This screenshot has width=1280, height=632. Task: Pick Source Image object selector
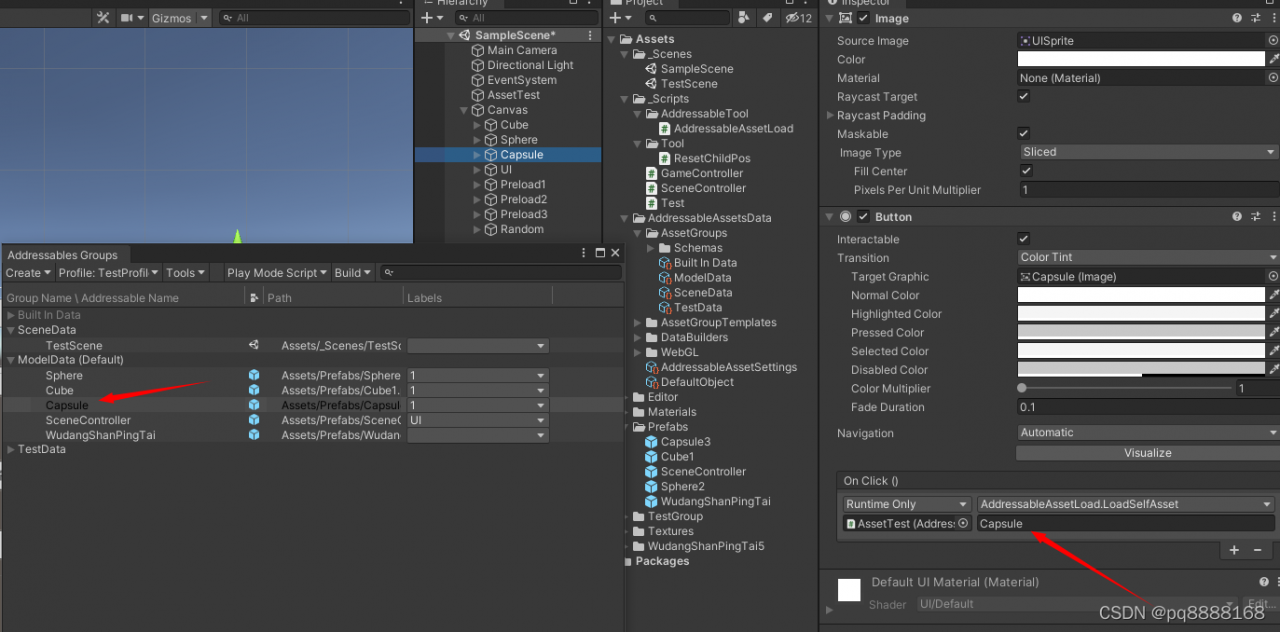coord(1273,41)
